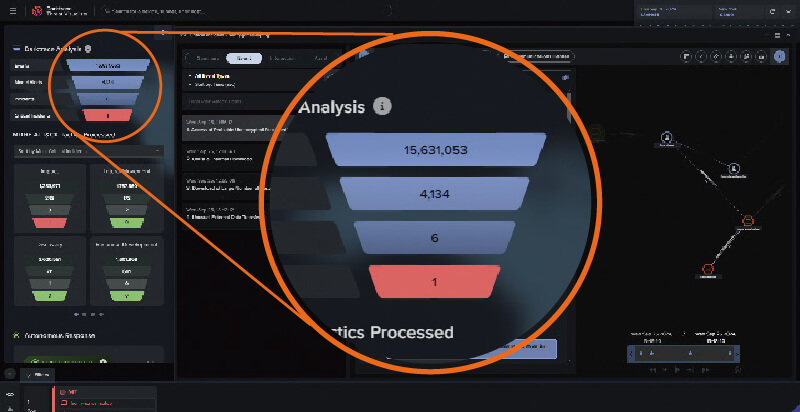The width and height of the screenshot is (800, 412).
Task: Switch to the third tab in the incident panel
Action: tap(281, 58)
